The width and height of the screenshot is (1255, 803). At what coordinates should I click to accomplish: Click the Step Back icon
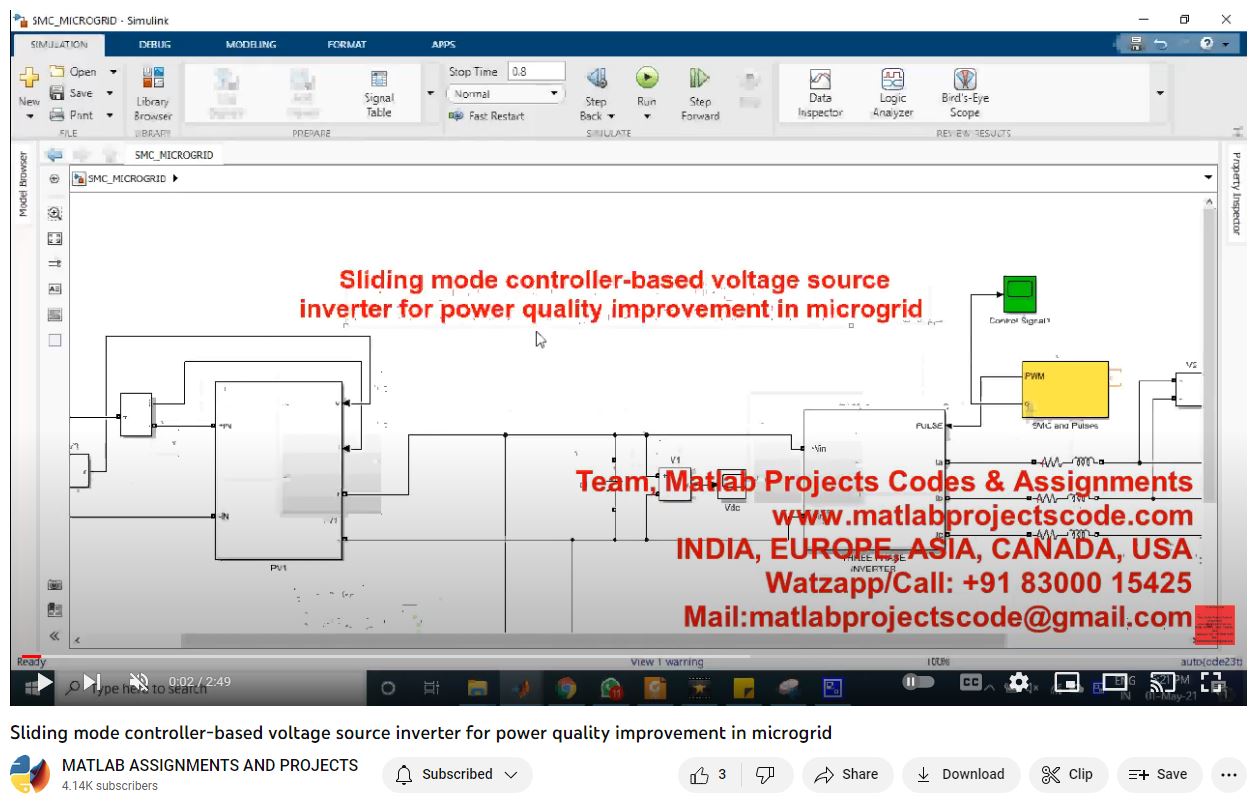(x=596, y=80)
